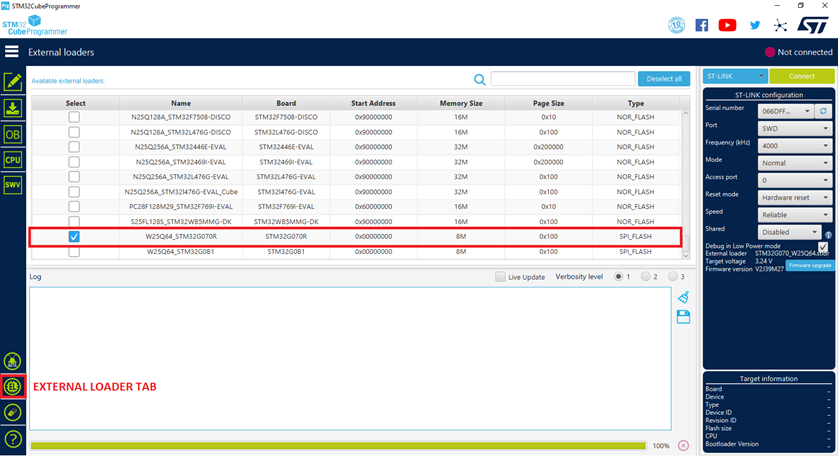Open the Serial number dropdown
The width and height of the screenshot is (838, 456).
786,111
